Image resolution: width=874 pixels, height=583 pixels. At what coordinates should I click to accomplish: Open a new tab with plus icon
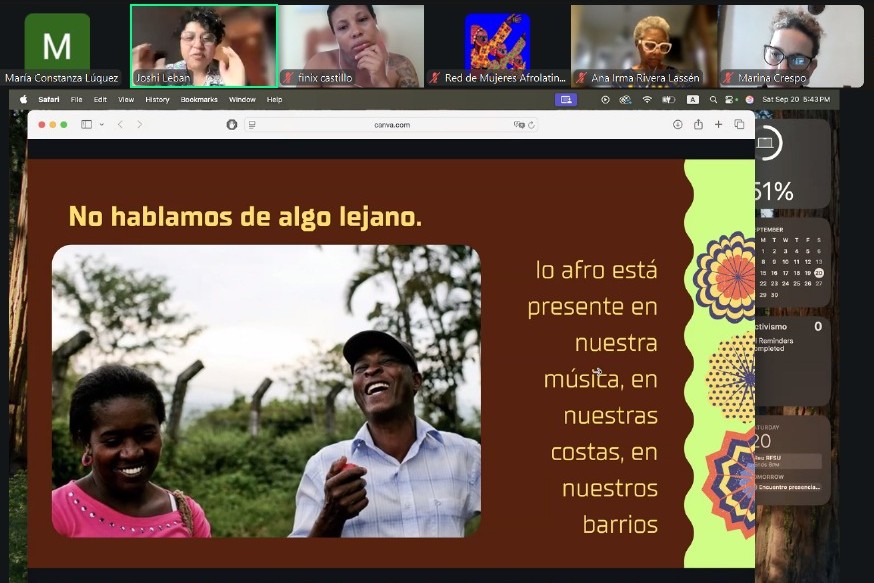pyautogui.click(x=718, y=124)
